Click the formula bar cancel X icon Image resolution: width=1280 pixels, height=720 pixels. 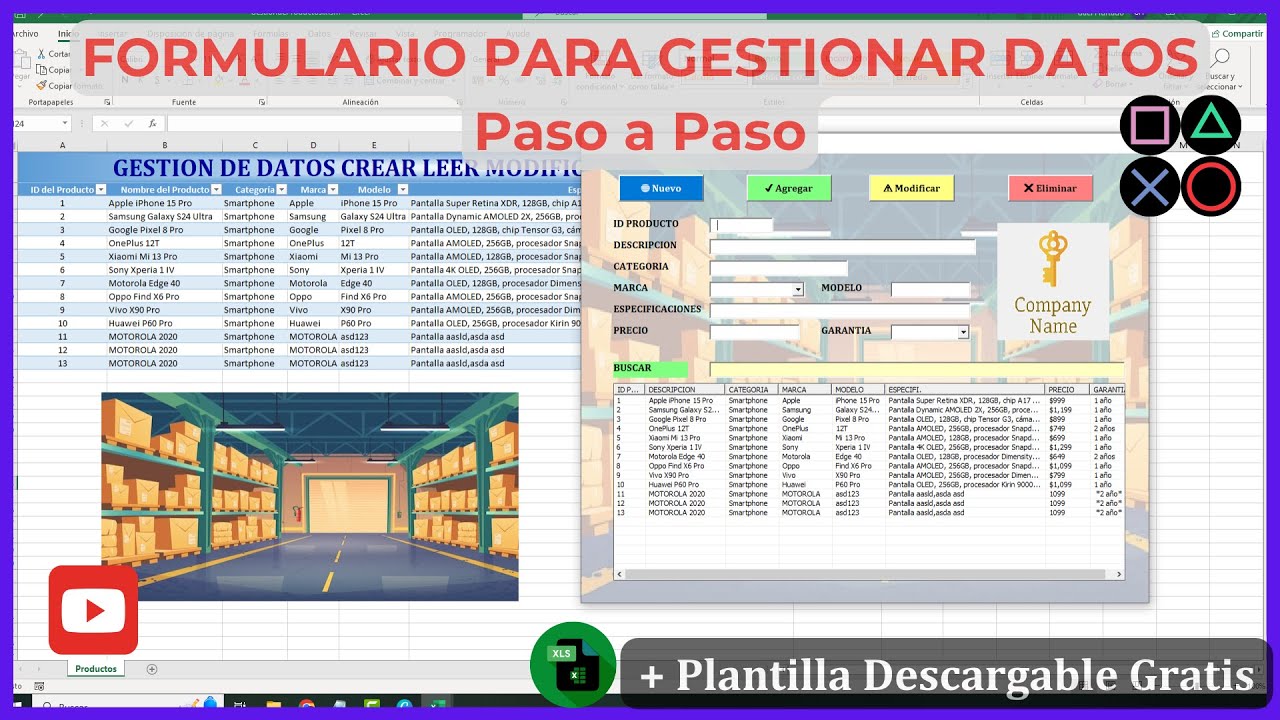click(104, 124)
